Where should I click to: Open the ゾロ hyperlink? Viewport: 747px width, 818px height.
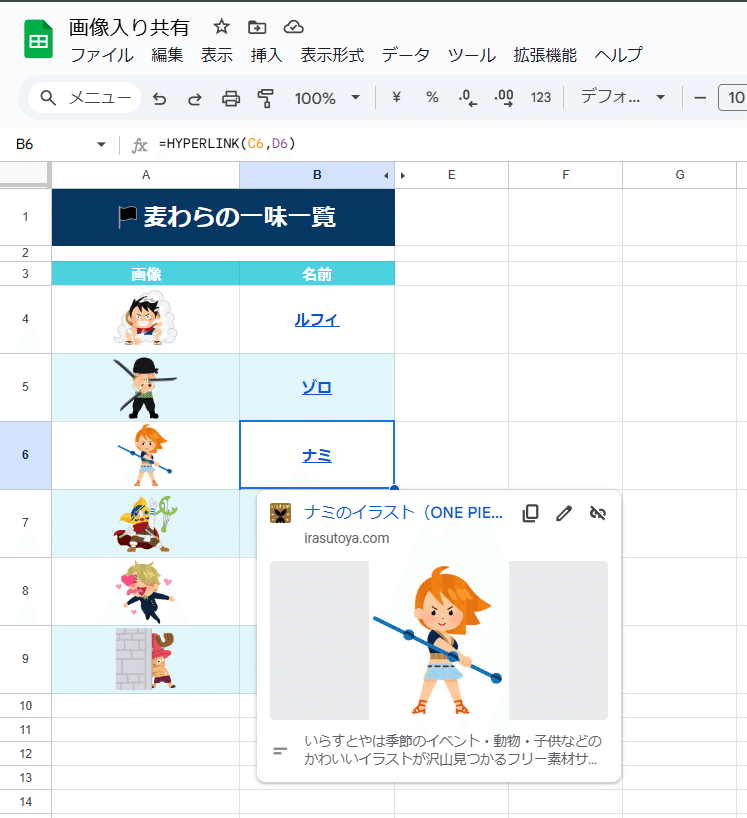(x=317, y=387)
